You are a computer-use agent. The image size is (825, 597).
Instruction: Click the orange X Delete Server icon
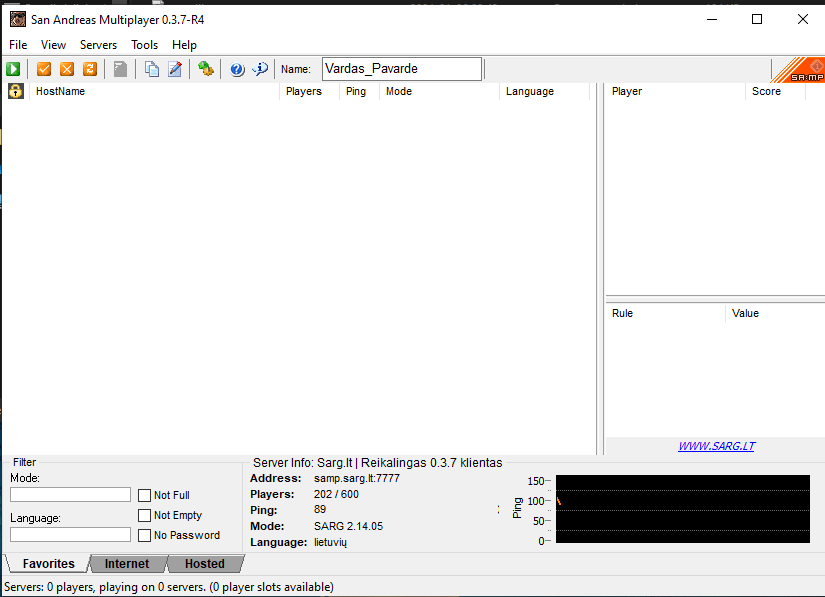[x=67, y=69]
